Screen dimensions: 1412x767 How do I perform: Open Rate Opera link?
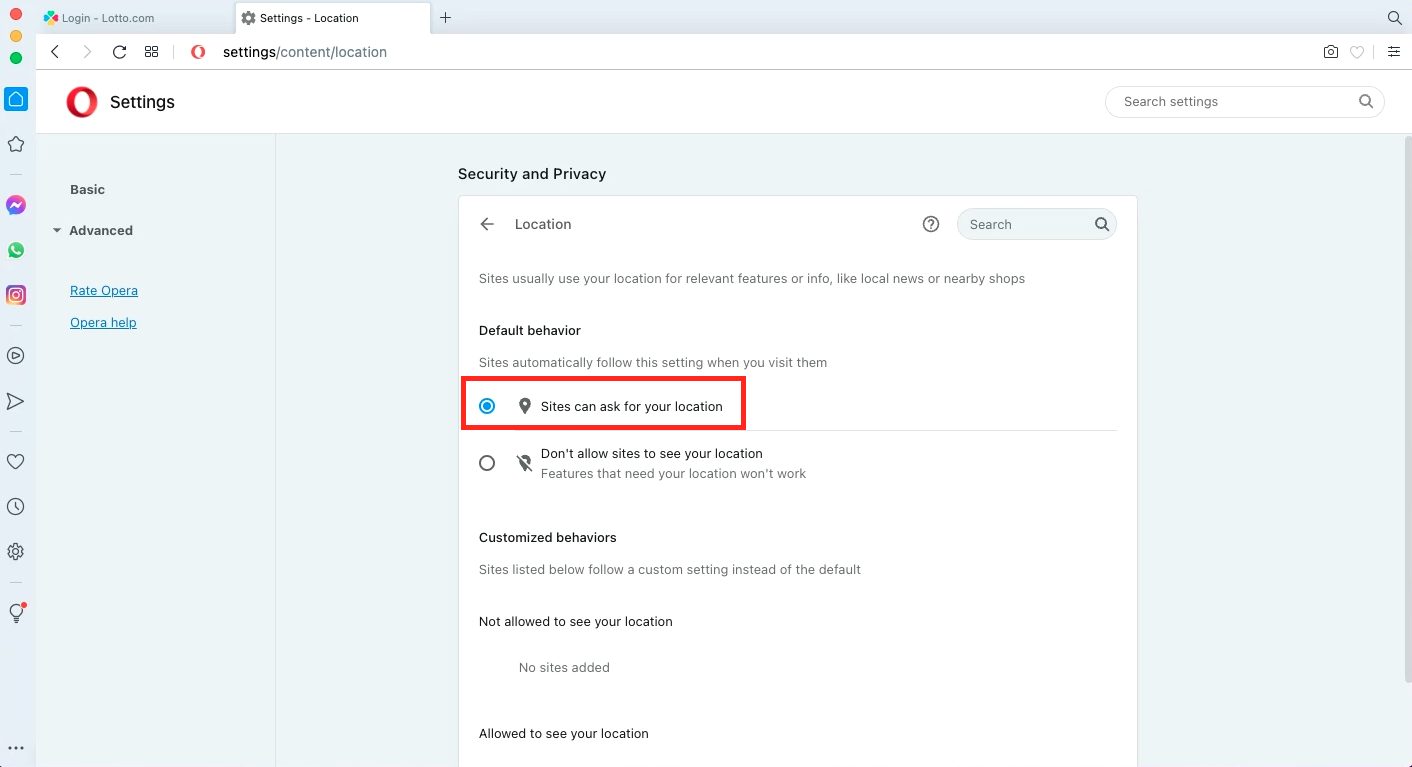[104, 291]
